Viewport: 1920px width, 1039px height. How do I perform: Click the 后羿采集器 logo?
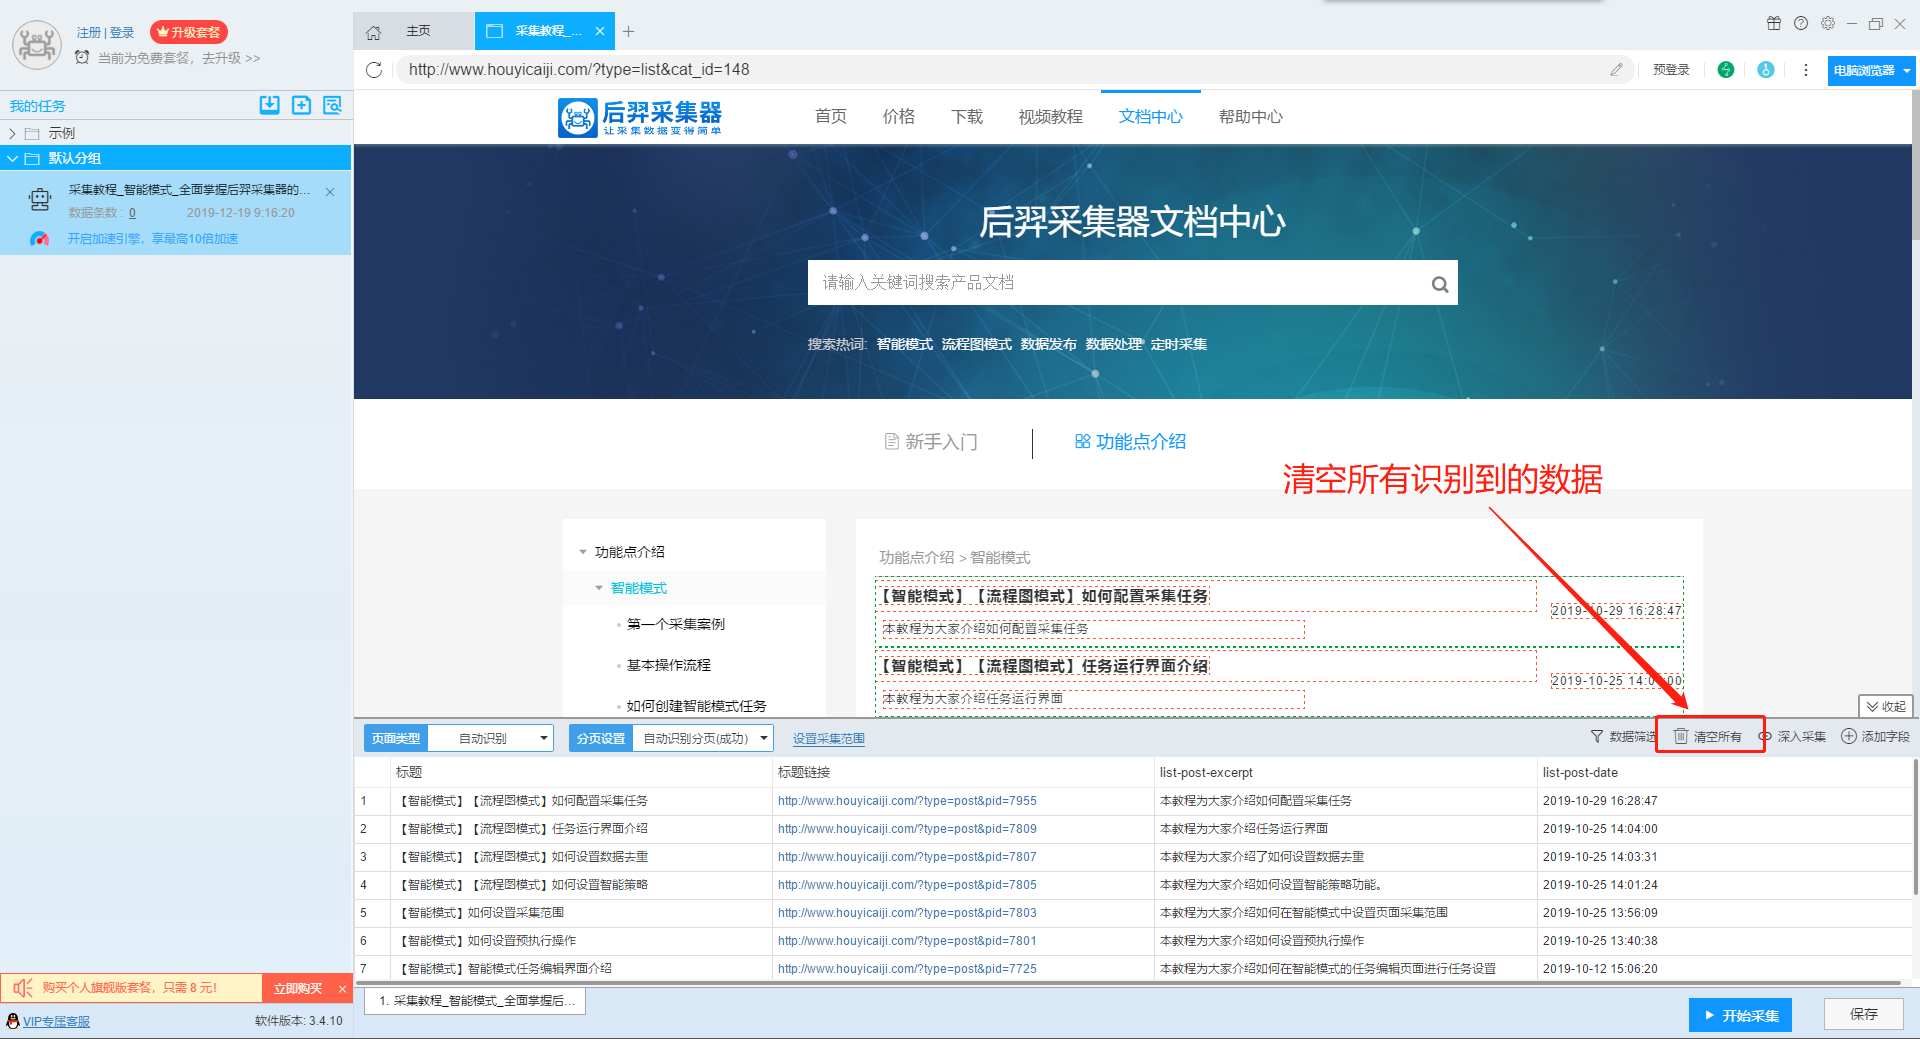[x=640, y=117]
